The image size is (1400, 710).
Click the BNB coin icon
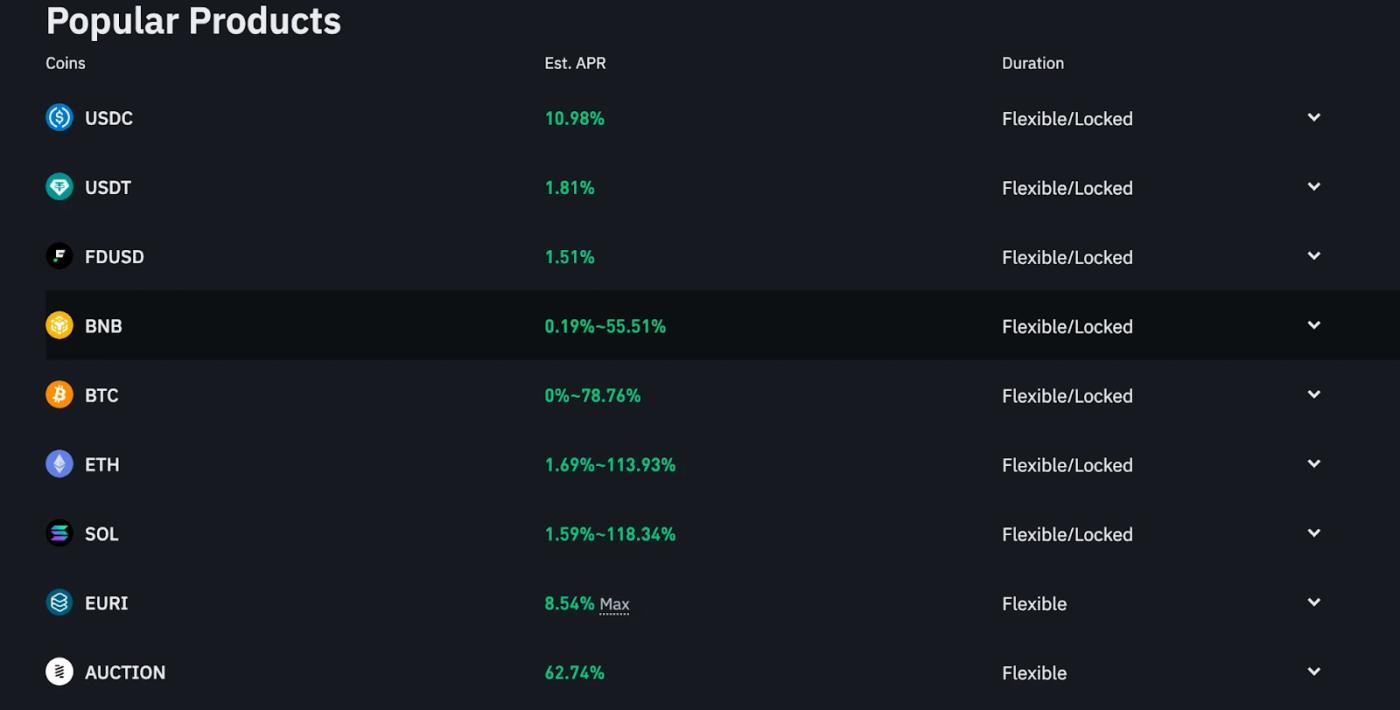[58, 325]
